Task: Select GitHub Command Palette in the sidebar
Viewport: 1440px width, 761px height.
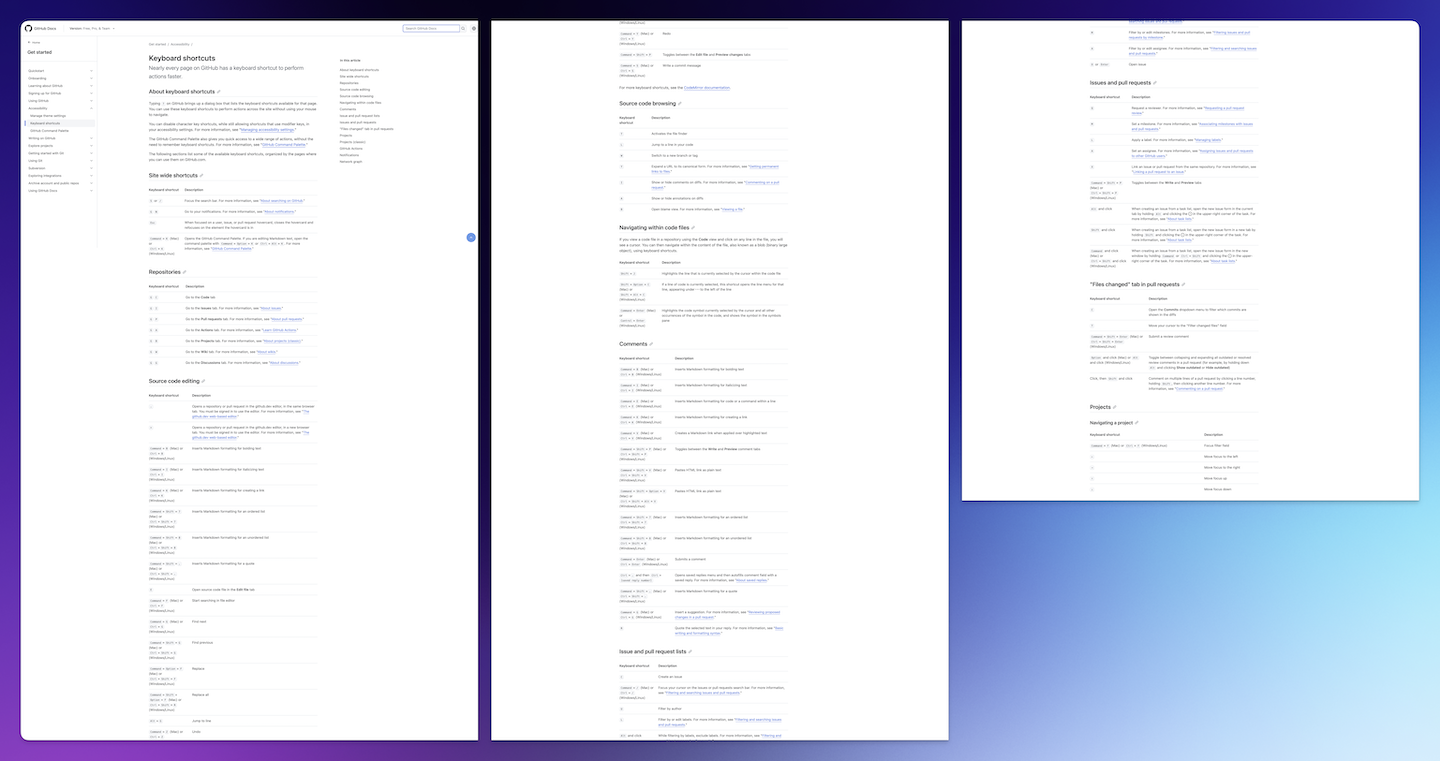Action: (x=49, y=131)
